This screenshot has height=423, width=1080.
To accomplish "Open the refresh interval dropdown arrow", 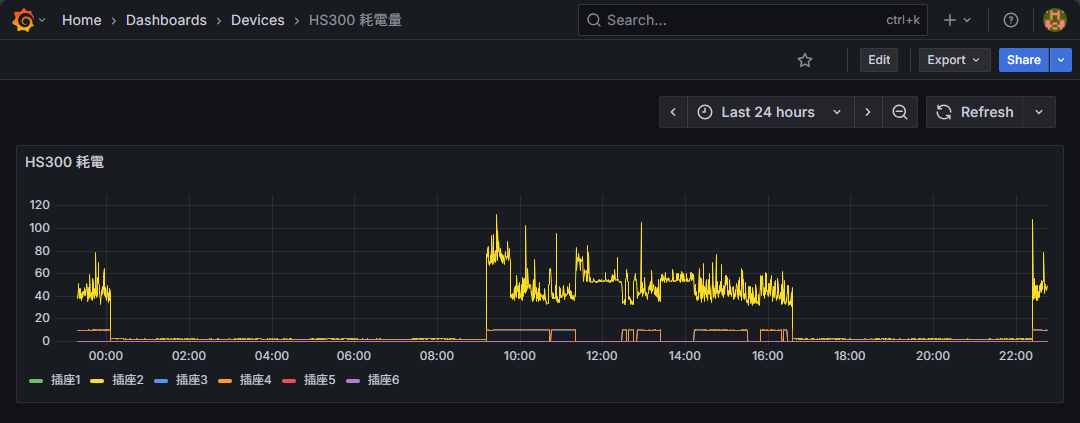I will [x=1040, y=112].
